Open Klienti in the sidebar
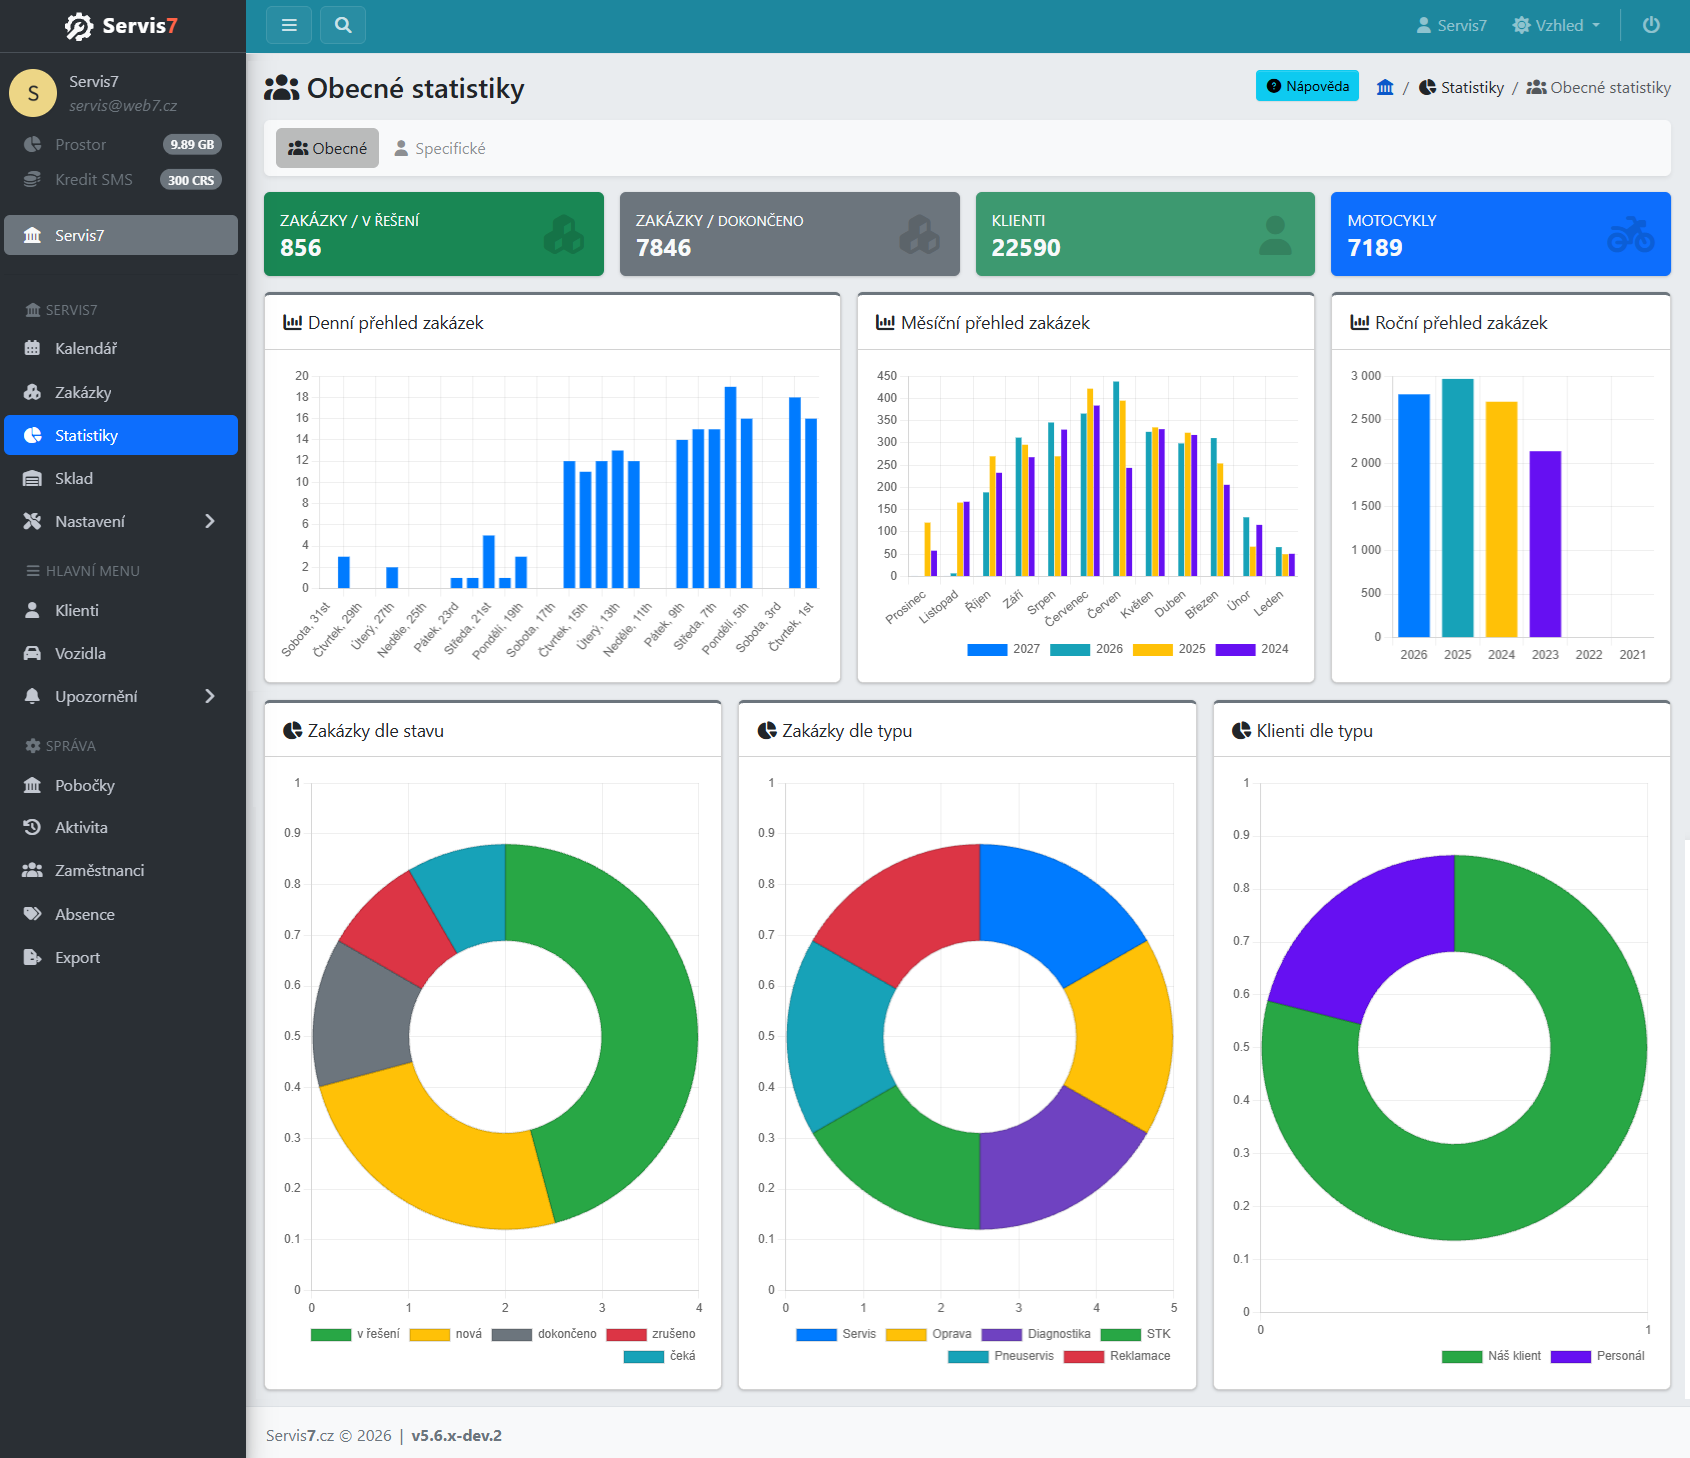Viewport: 1690px width, 1458px height. pyautogui.click(x=121, y=610)
